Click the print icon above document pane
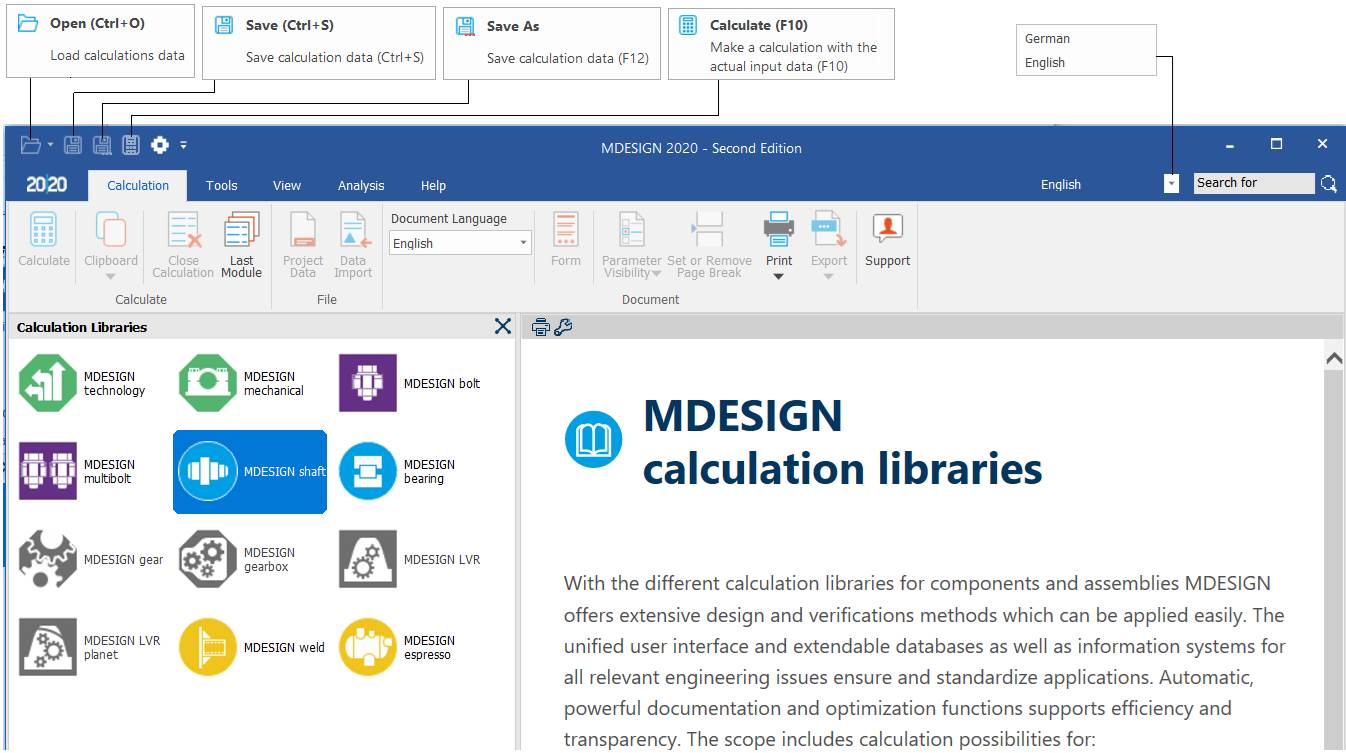Image resolution: width=1346 pixels, height=753 pixels. point(541,327)
